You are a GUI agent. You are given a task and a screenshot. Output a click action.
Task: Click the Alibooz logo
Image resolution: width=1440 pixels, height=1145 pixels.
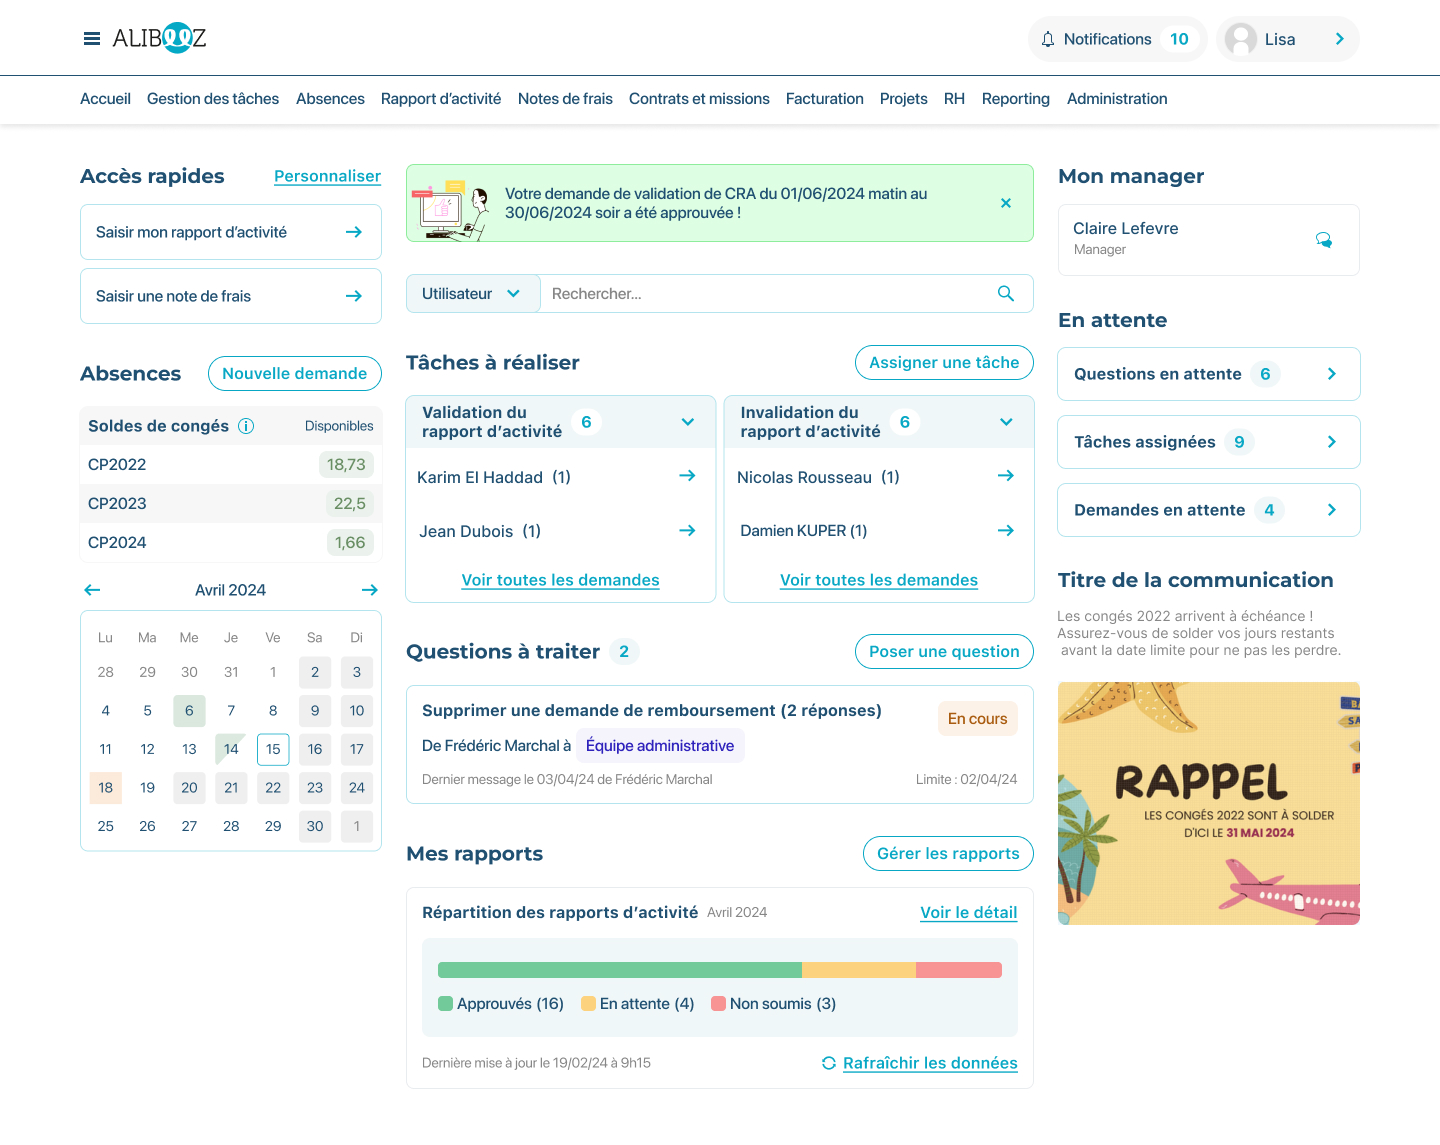(x=159, y=38)
